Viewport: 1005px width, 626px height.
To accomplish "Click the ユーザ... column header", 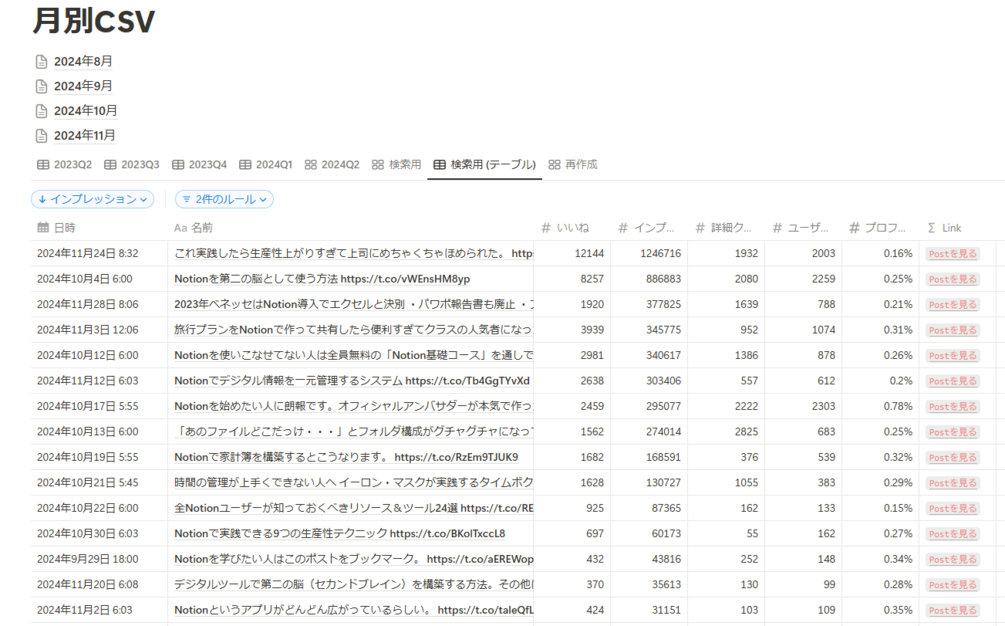I will 801,227.
